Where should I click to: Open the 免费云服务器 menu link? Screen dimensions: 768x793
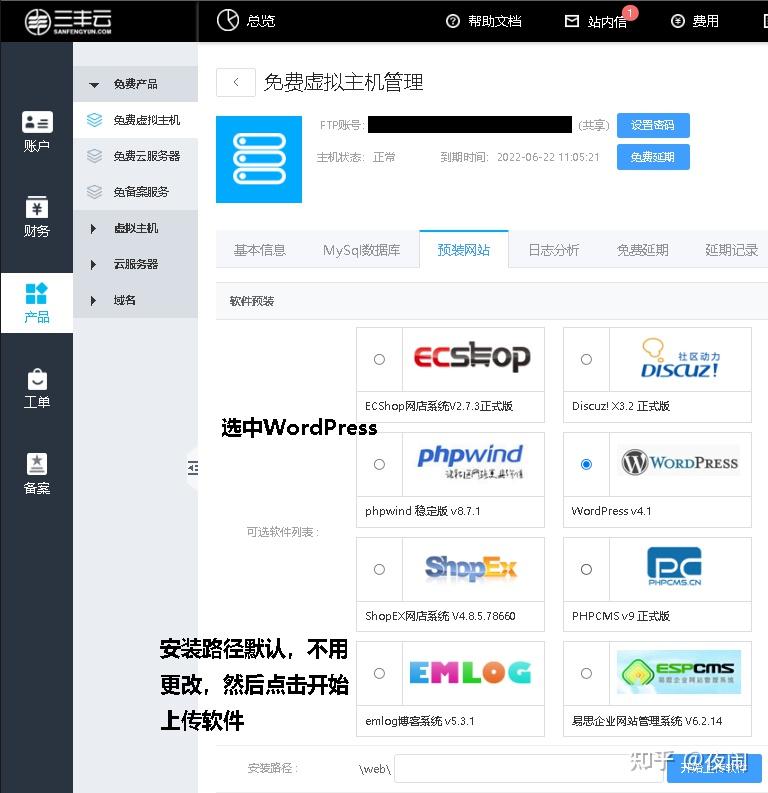(147, 156)
